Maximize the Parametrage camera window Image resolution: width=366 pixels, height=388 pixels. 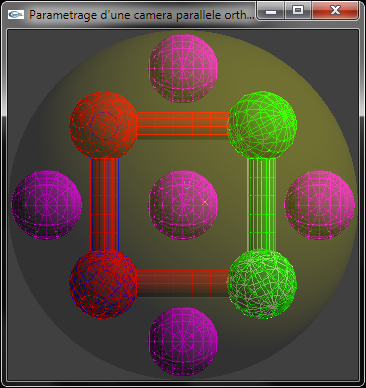click(298, 11)
